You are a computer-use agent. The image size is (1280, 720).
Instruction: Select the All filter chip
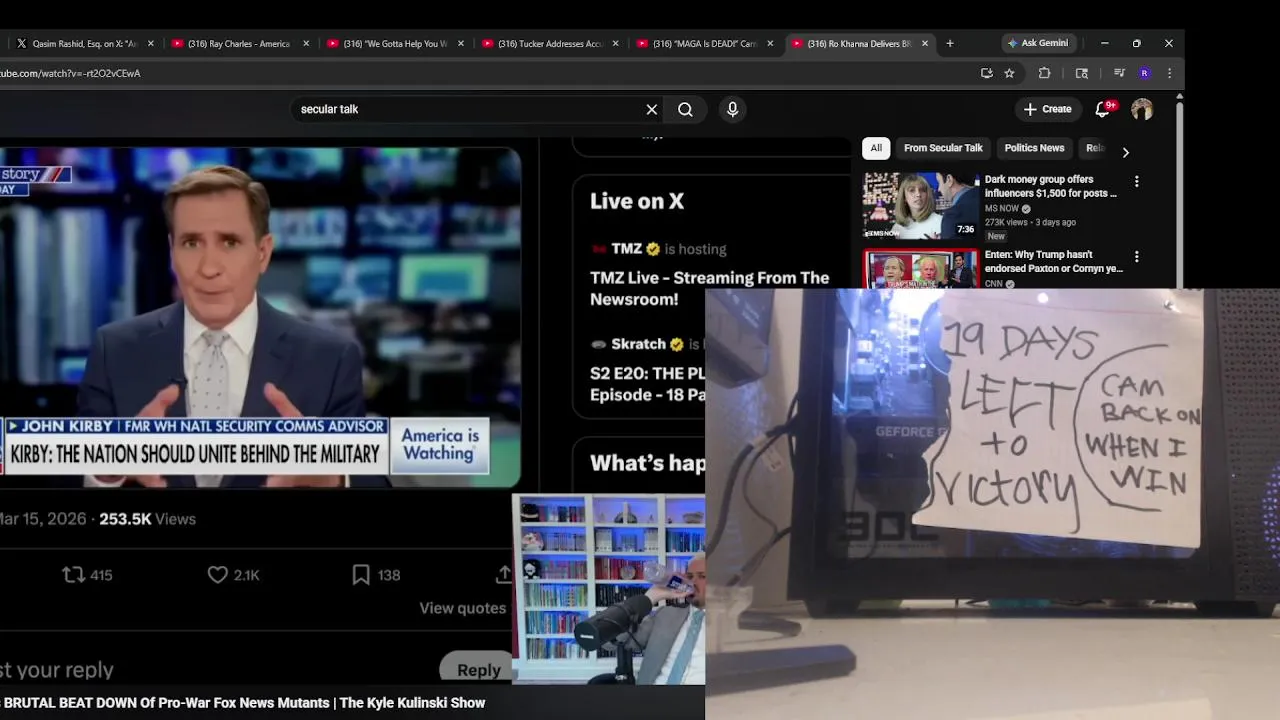[876, 148]
